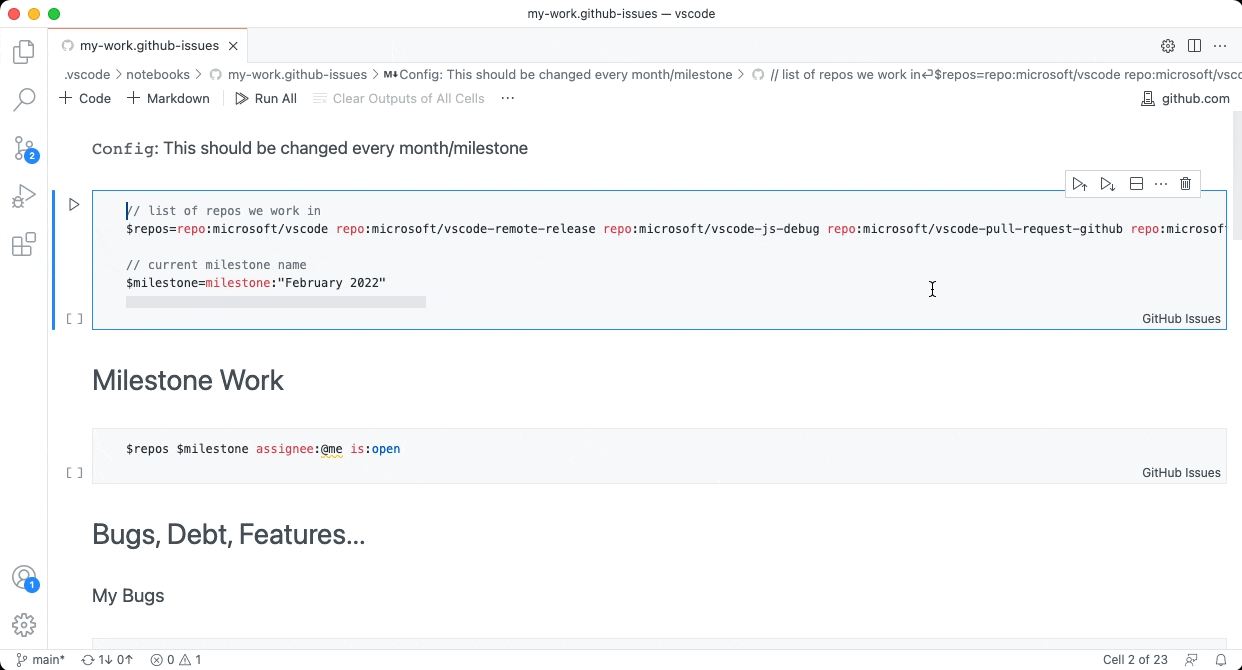The width and height of the screenshot is (1242, 670).
Task: Add a new Markdown cell
Action: point(168,98)
